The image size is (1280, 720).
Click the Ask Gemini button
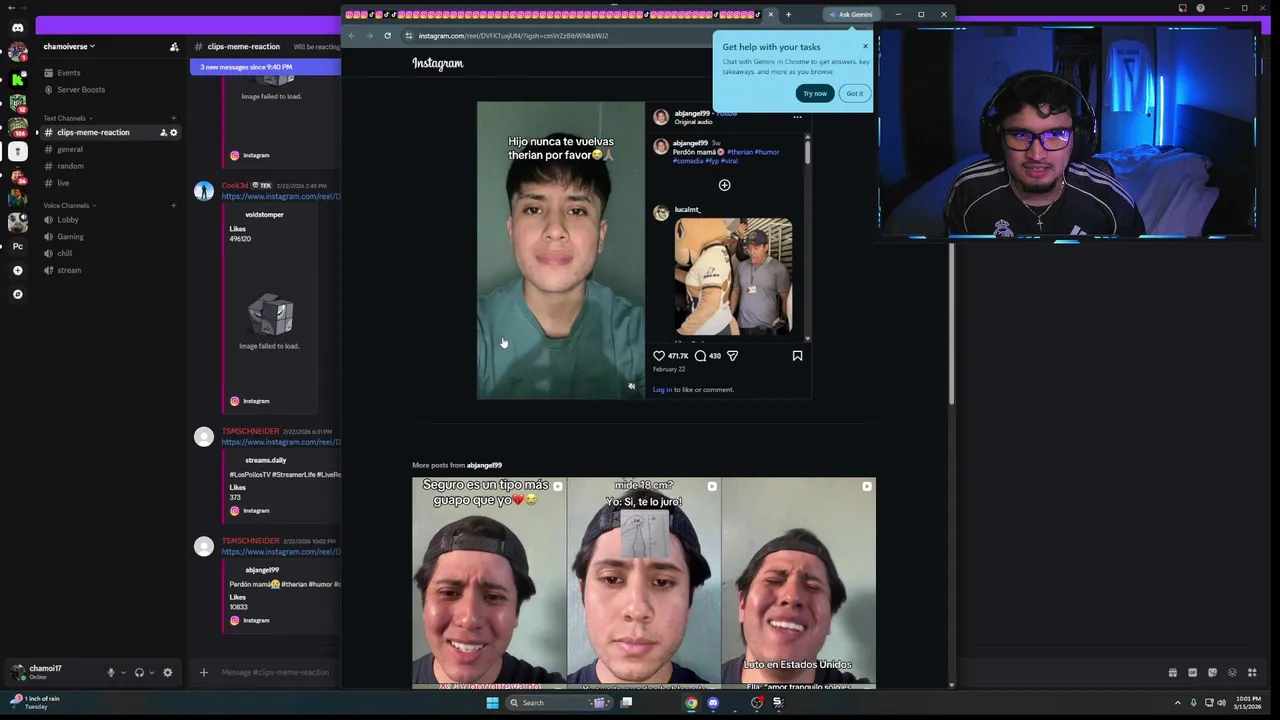850,14
